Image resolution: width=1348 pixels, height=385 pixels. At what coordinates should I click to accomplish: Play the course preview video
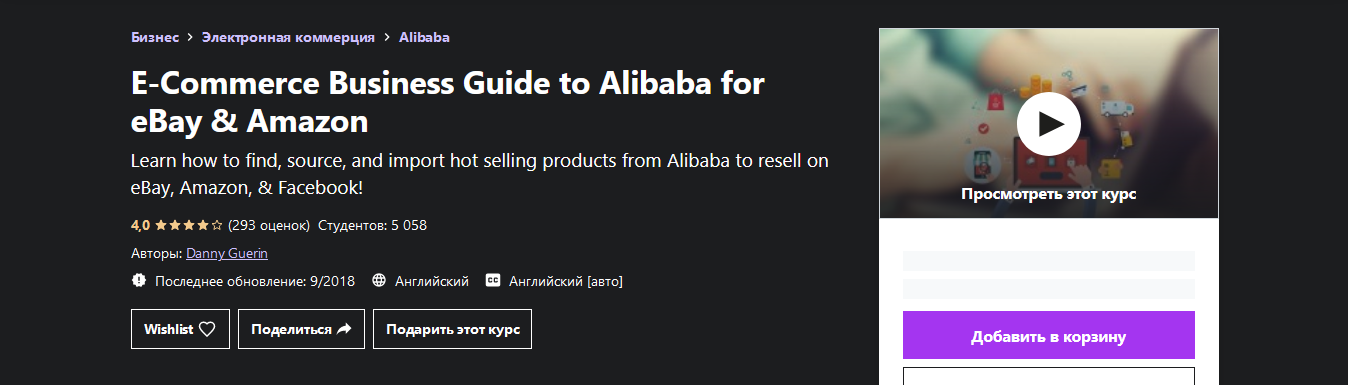click(x=1049, y=124)
